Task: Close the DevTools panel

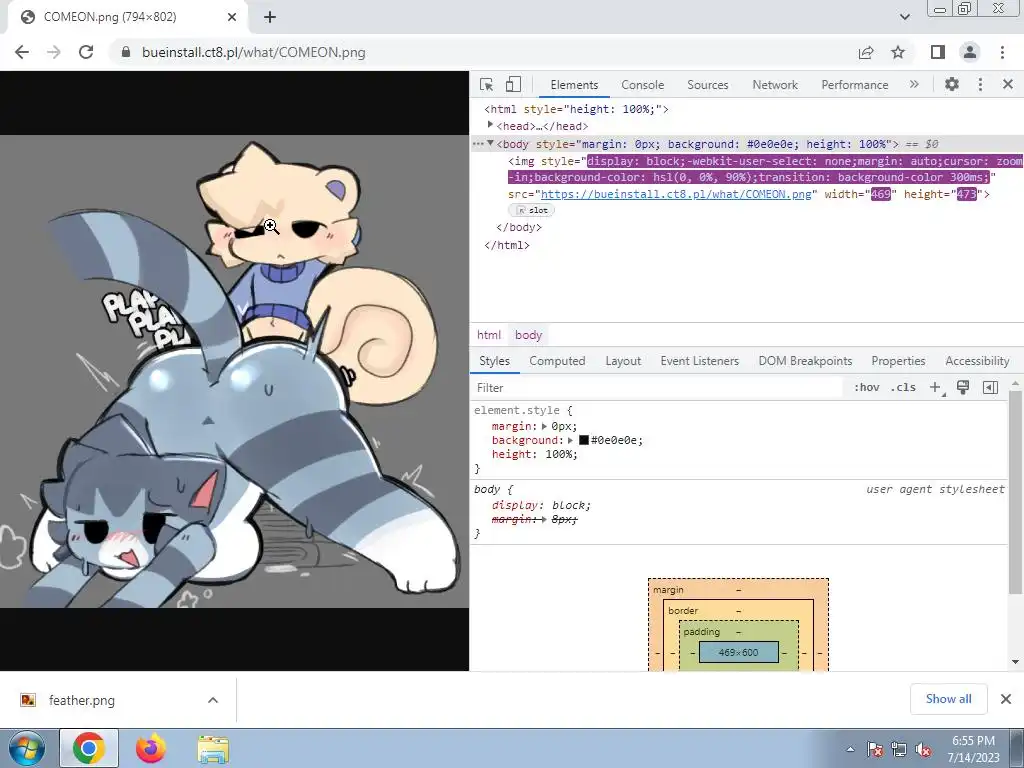Action: click(x=1008, y=84)
